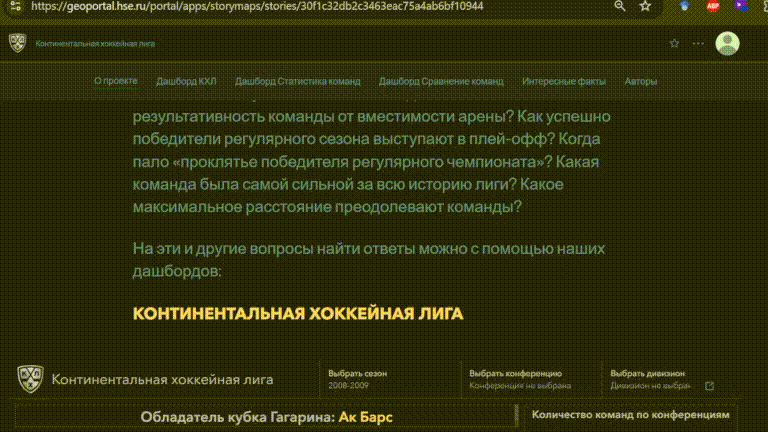The height and width of the screenshot is (432, 768).
Task: Open the user profile avatar
Action: point(727,44)
